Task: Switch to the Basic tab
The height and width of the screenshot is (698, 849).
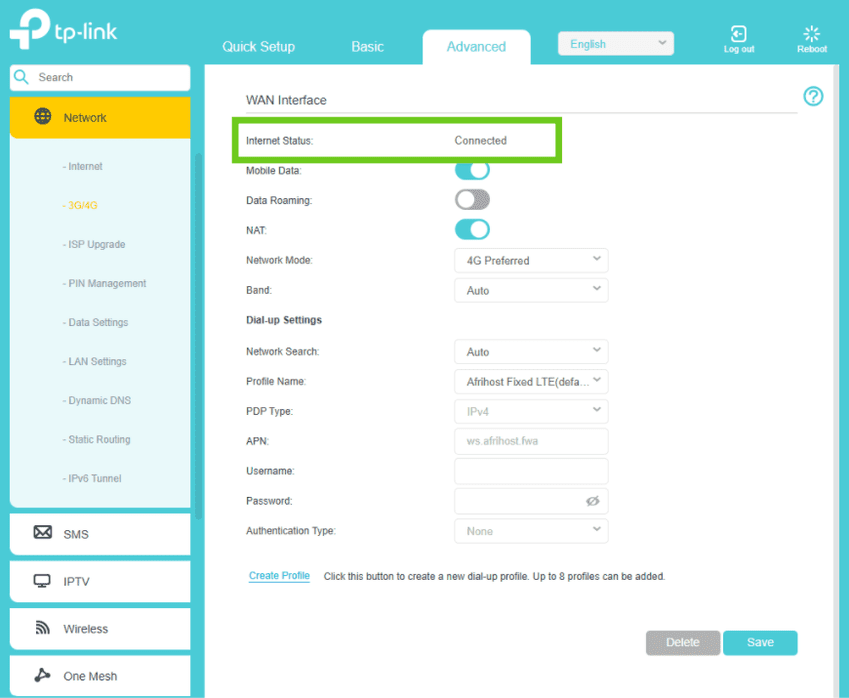Action: (x=367, y=47)
